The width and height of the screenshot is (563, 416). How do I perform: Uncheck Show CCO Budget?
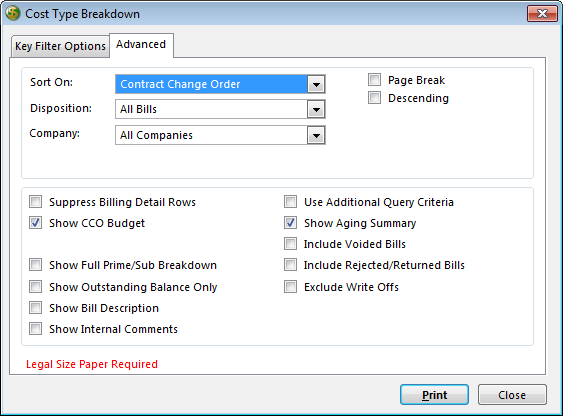tap(36, 223)
